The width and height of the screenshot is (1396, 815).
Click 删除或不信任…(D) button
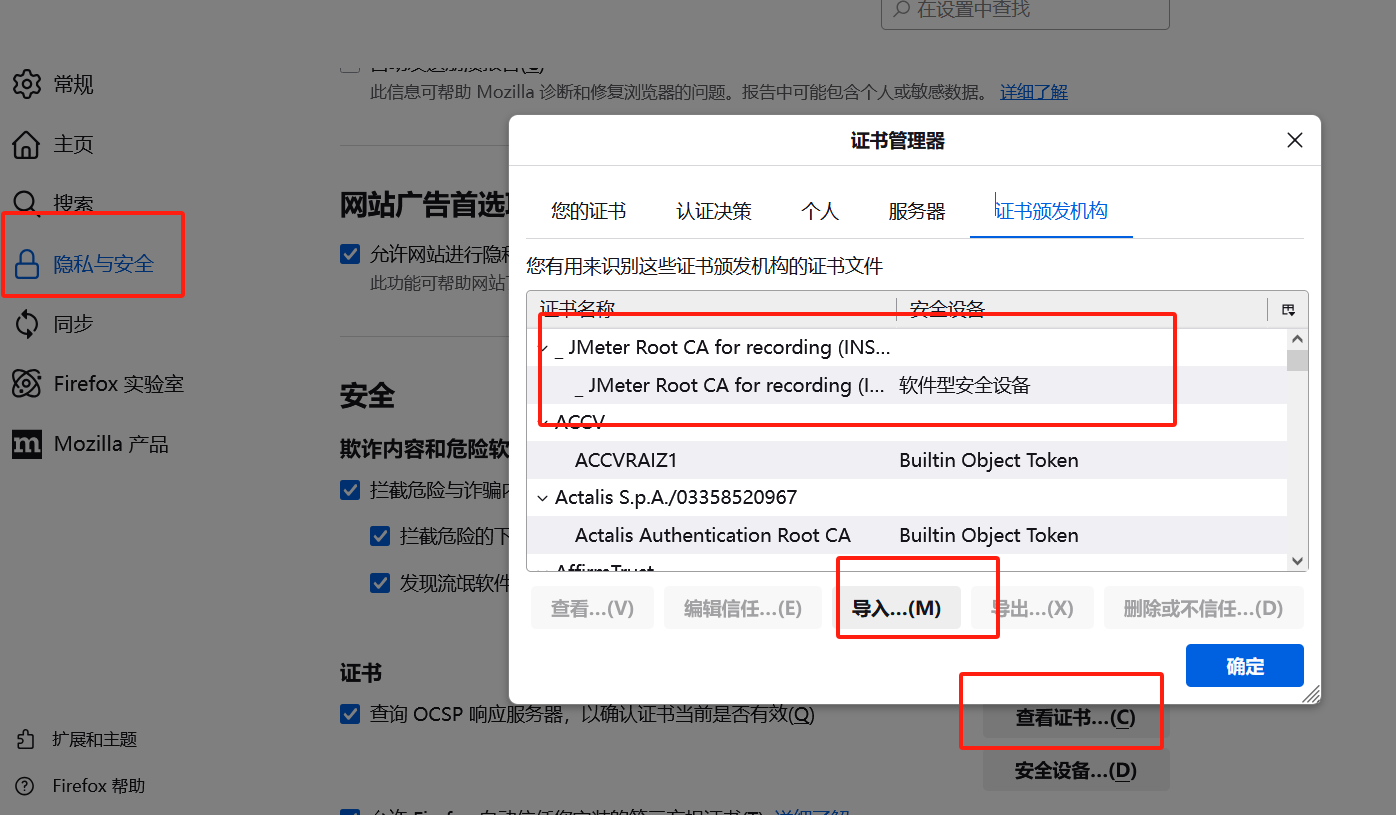coord(1203,608)
